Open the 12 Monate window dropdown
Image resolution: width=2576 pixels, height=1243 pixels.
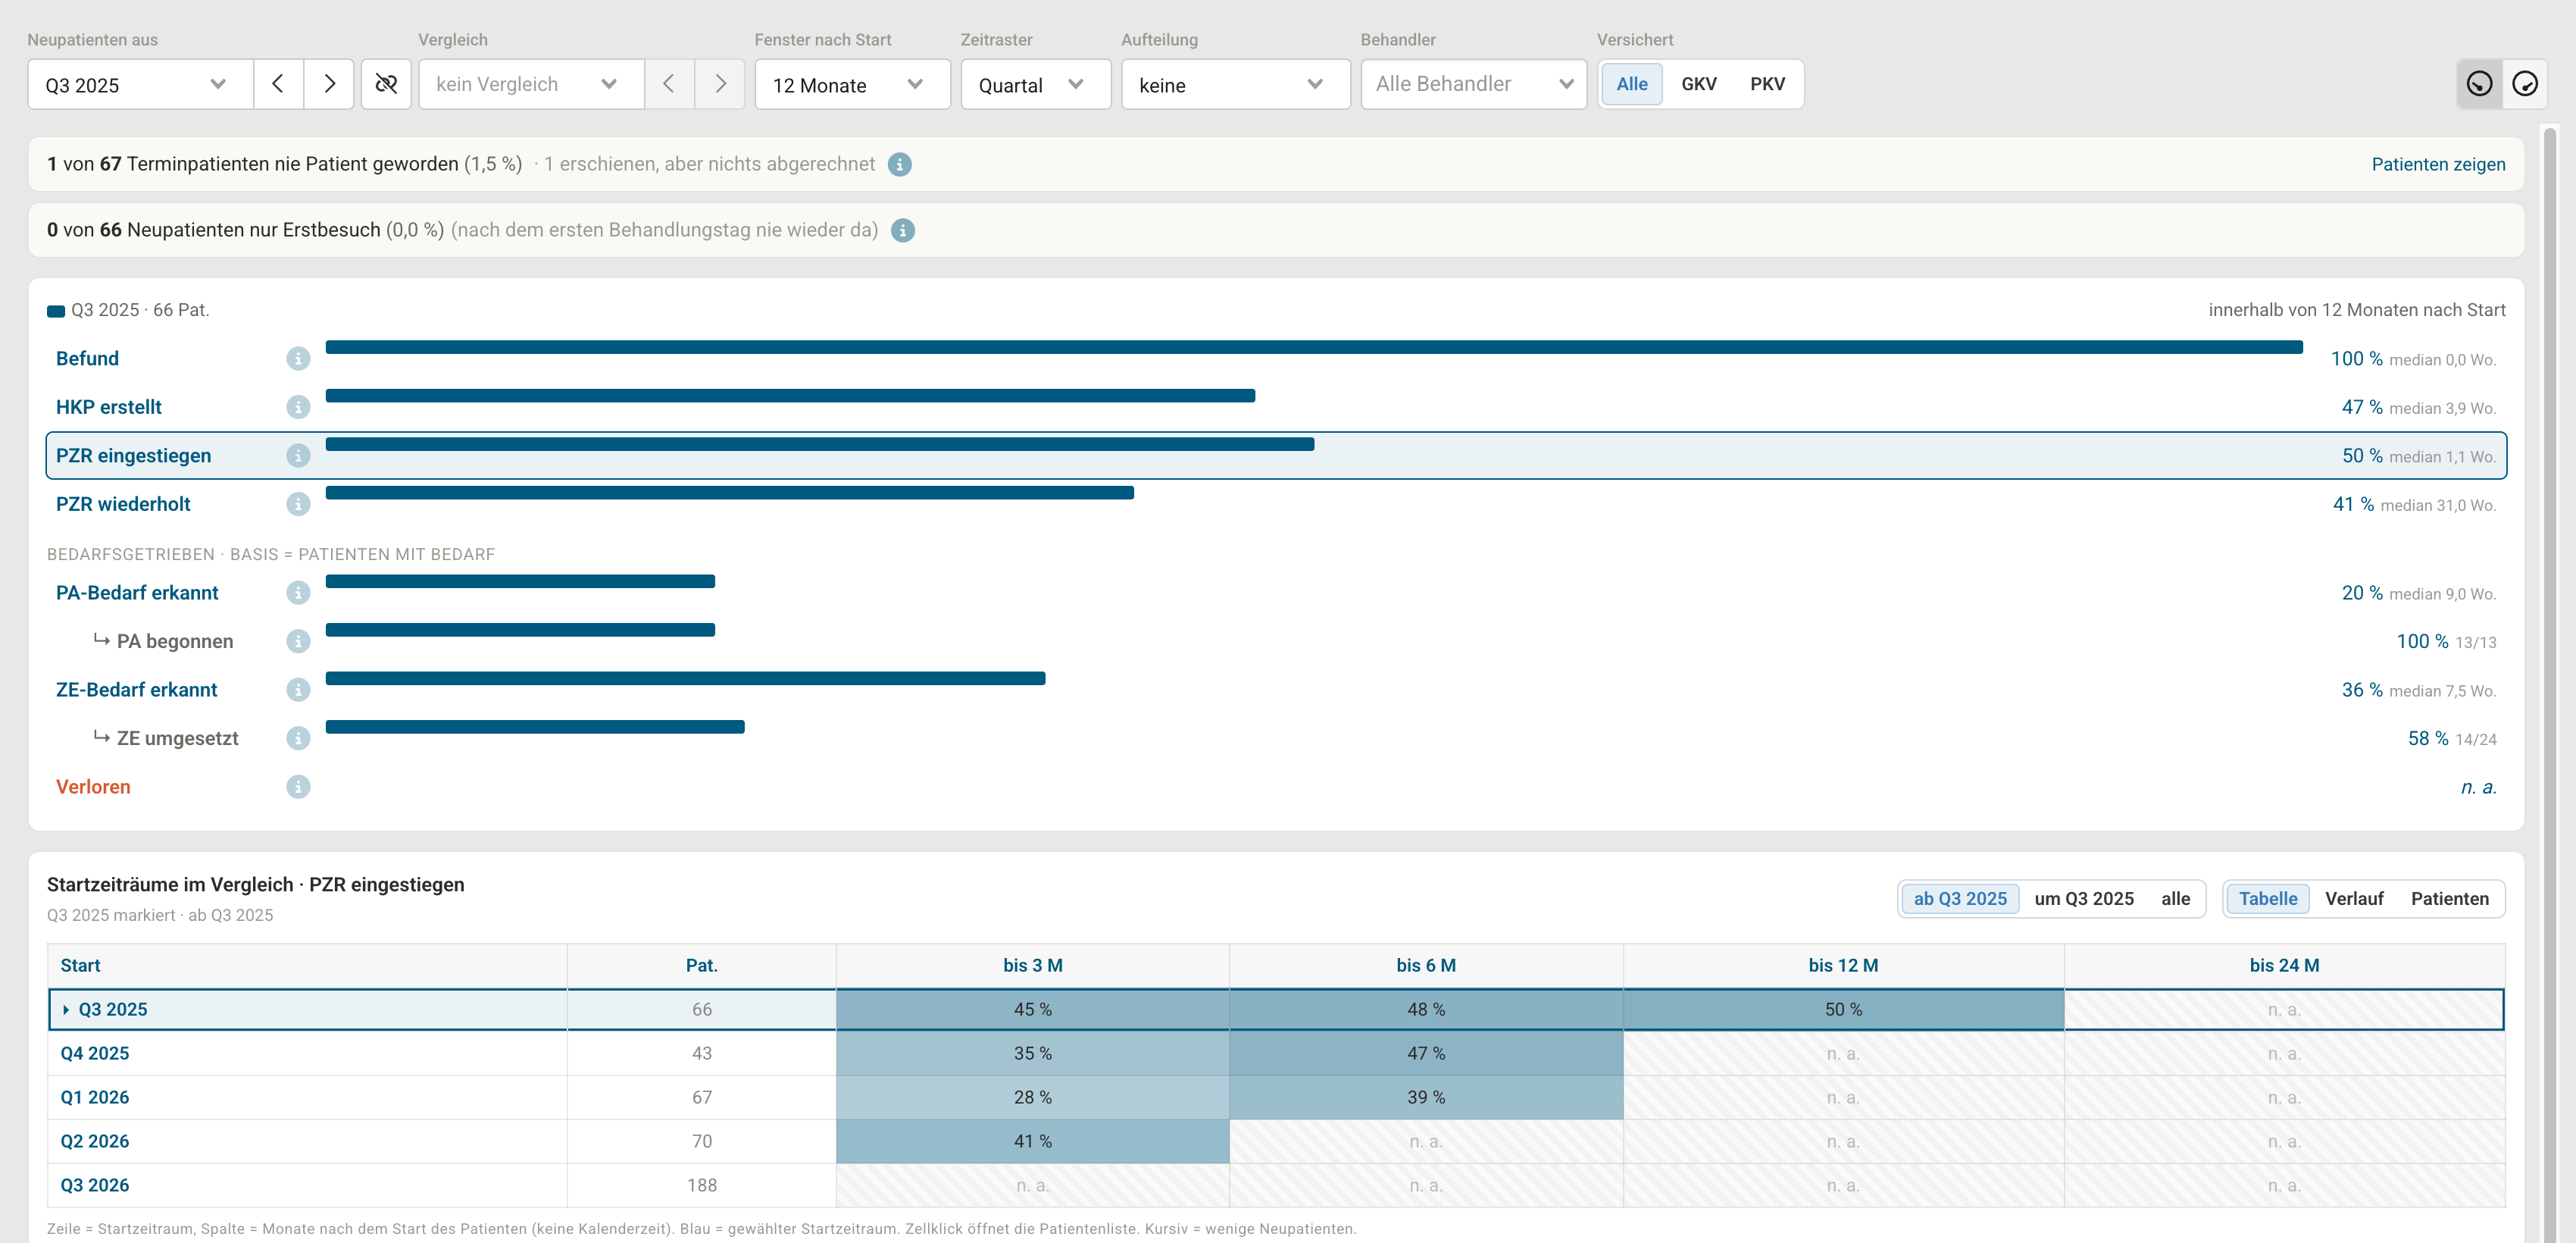pyautogui.click(x=852, y=84)
